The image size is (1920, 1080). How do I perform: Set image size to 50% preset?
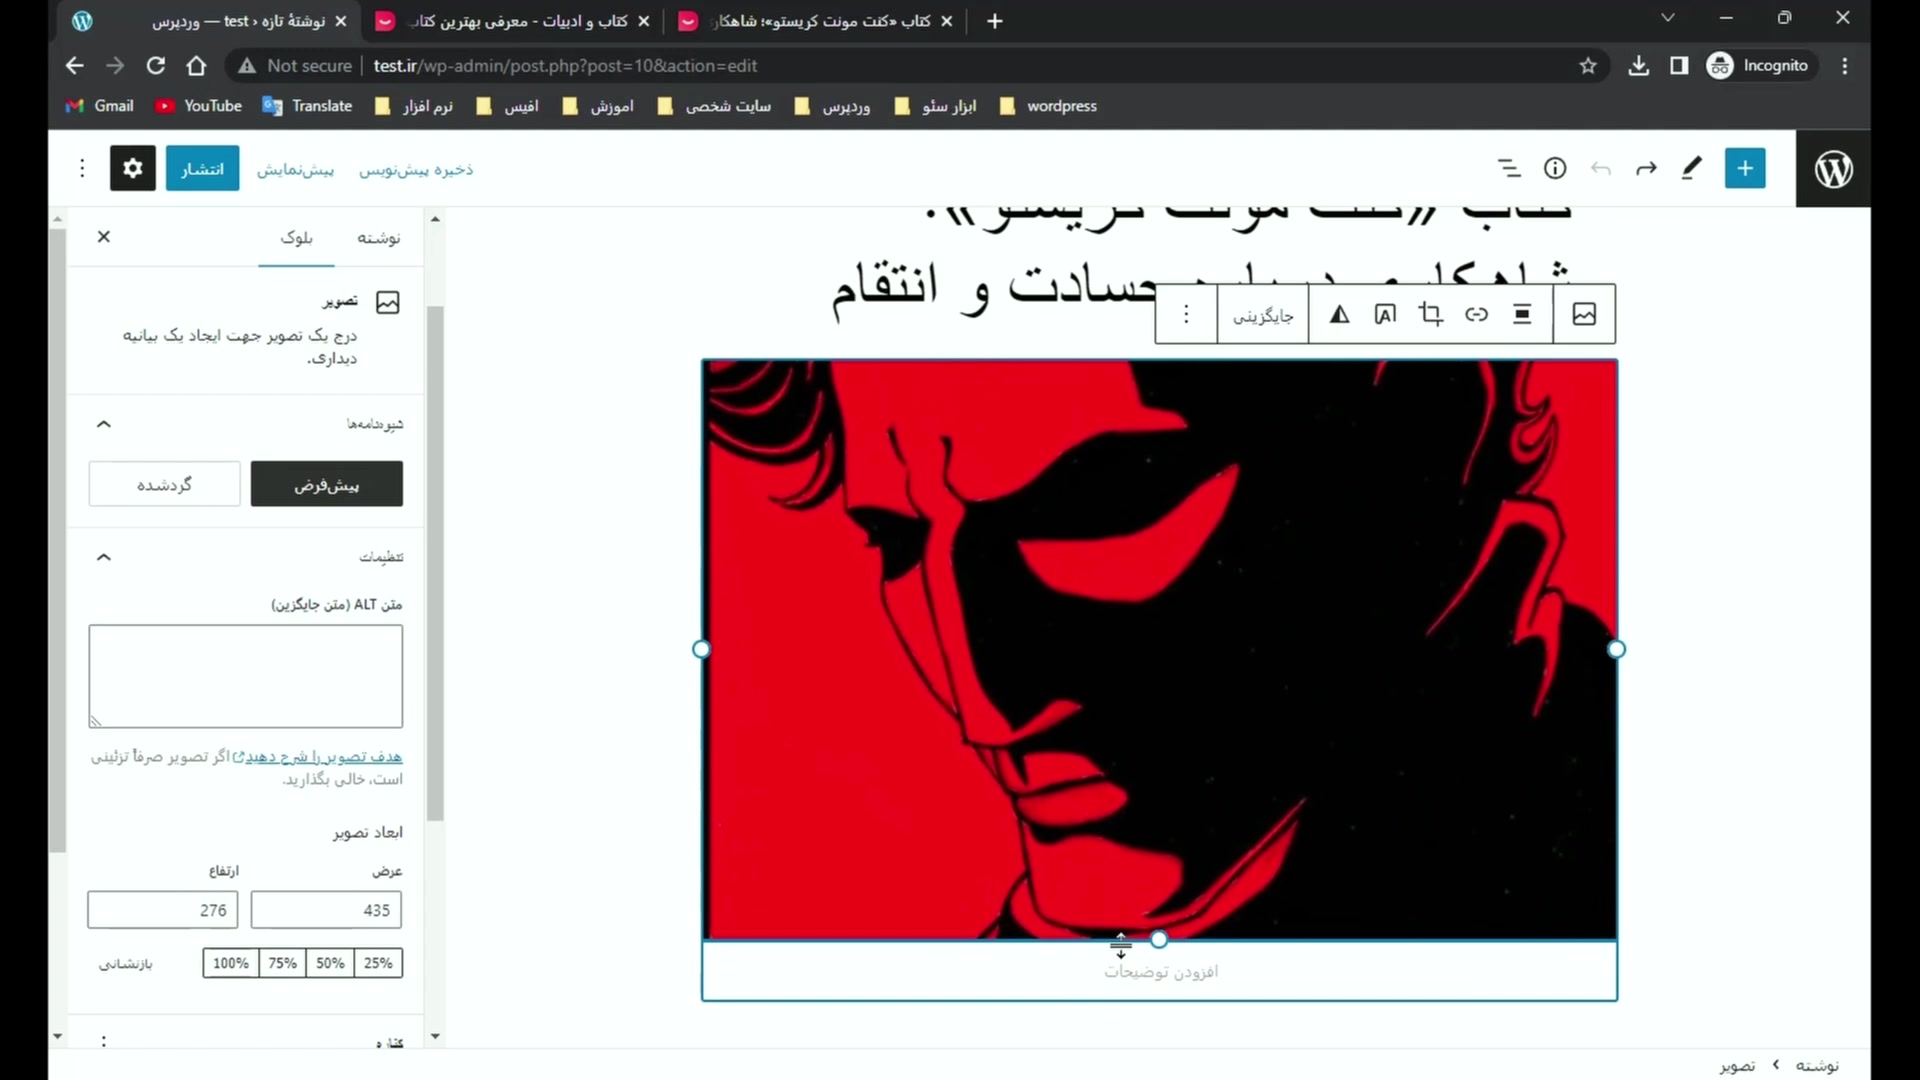tap(330, 963)
